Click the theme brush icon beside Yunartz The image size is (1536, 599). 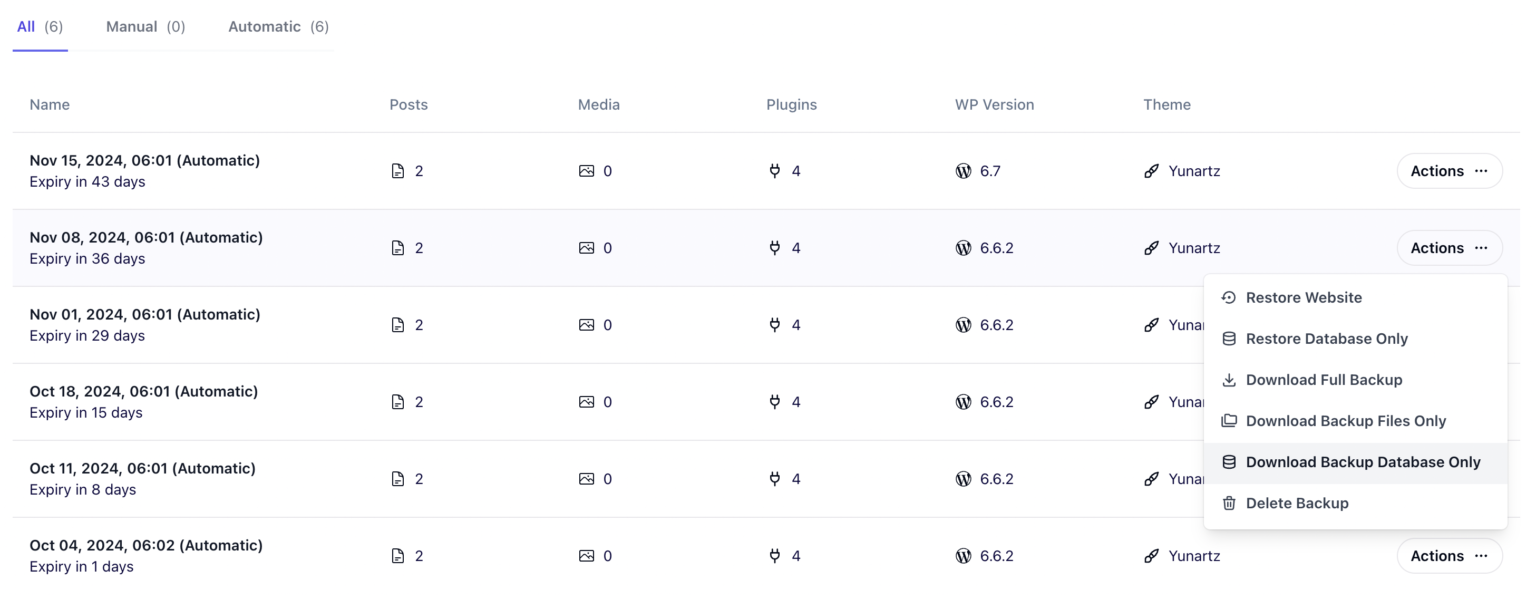click(x=1151, y=170)
